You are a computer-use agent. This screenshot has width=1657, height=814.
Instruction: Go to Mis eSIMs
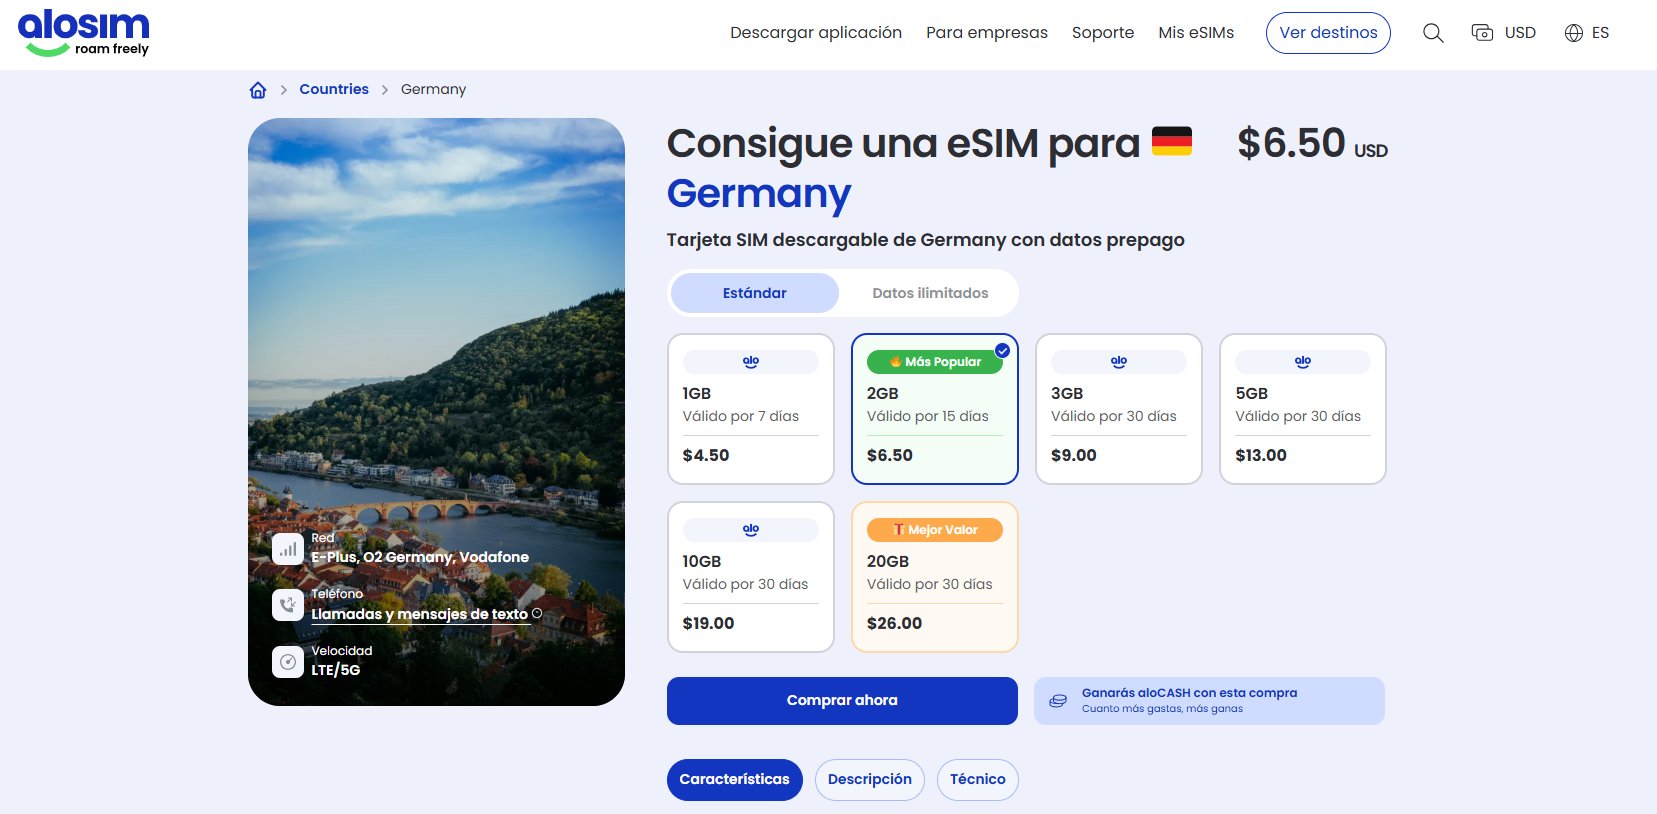pyautogui.click(x=1196, y=33)
